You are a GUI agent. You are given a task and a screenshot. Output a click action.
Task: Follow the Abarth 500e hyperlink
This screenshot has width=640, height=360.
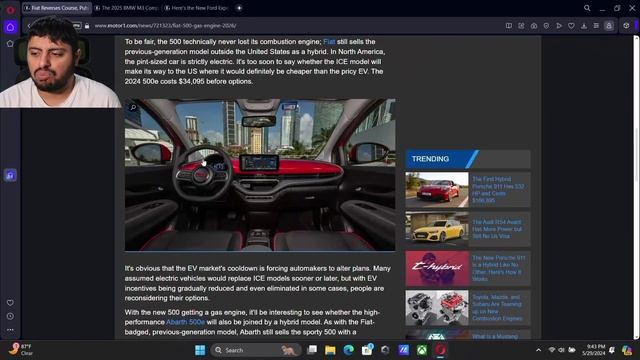(x=185, y=322)
